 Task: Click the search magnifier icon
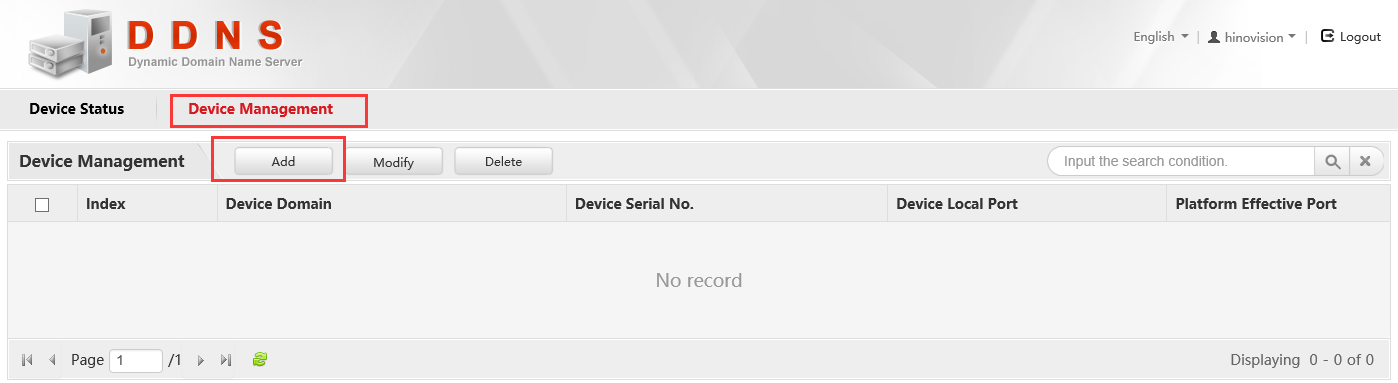pyautogui.click(x=1332, y=161)
